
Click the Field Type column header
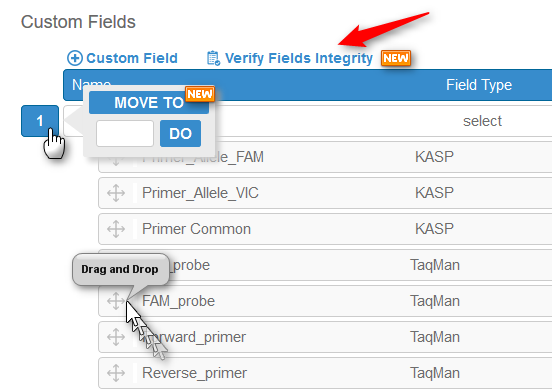pyautogui.click(x=479, y=85)
